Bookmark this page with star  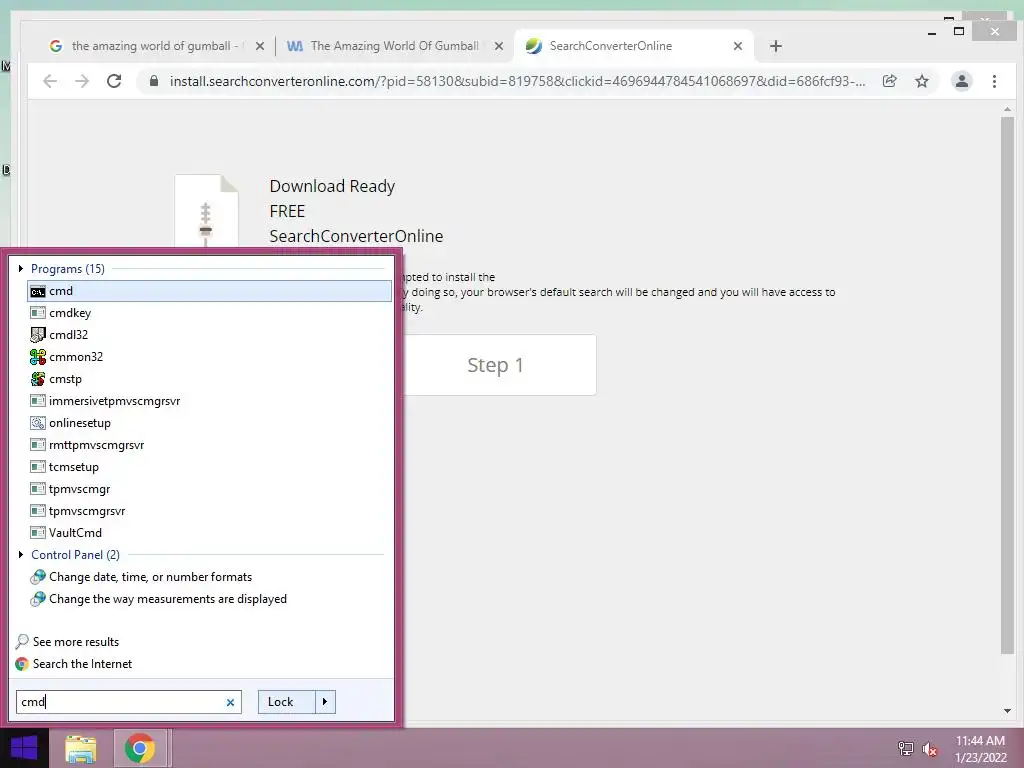(921, 81)
